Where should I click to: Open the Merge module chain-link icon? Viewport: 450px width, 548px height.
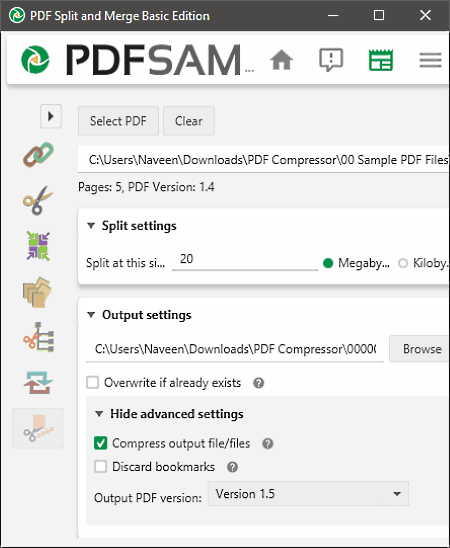tap(38, 154)
